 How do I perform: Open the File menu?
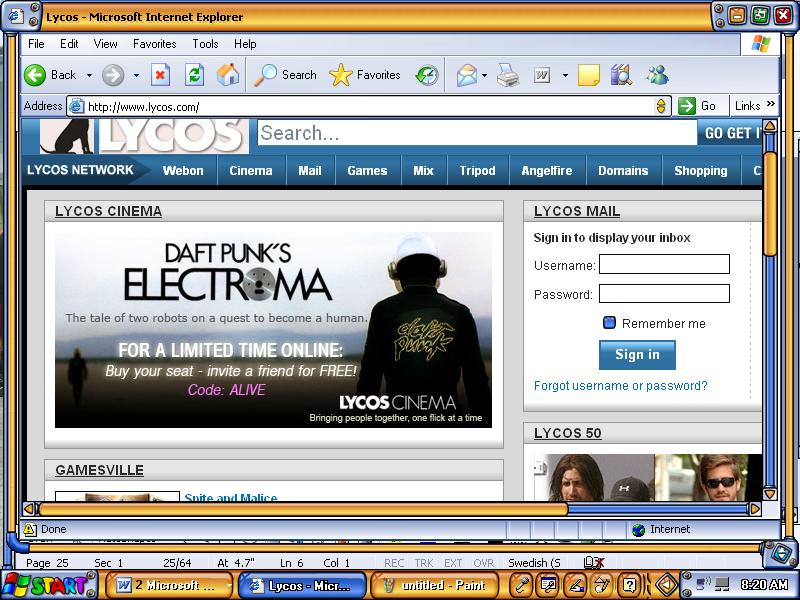pyautogui.click(x=36, y=44)
